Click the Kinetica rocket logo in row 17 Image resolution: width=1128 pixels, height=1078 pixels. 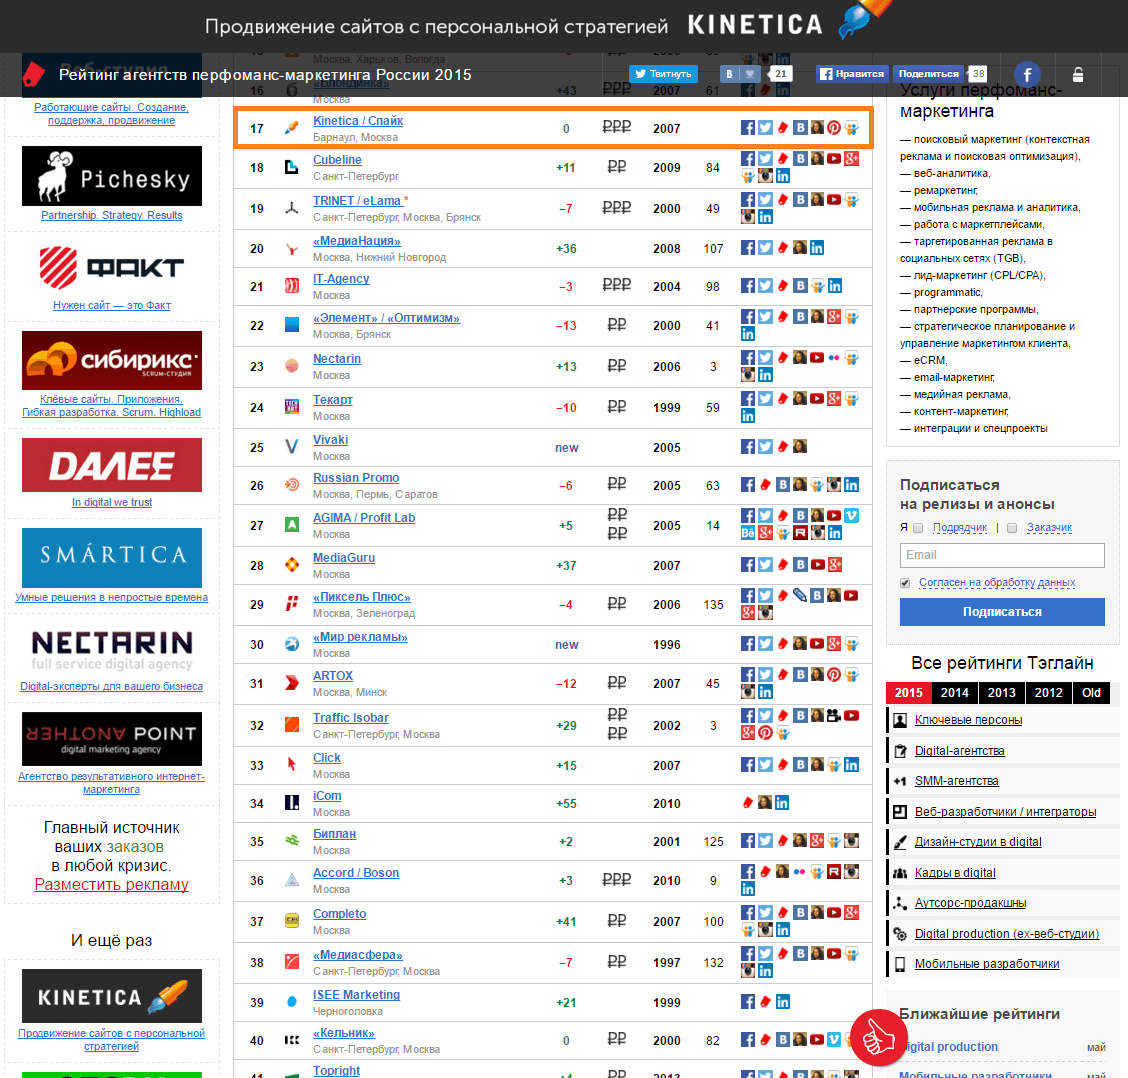pyautogui.click(x=291, y=127)
